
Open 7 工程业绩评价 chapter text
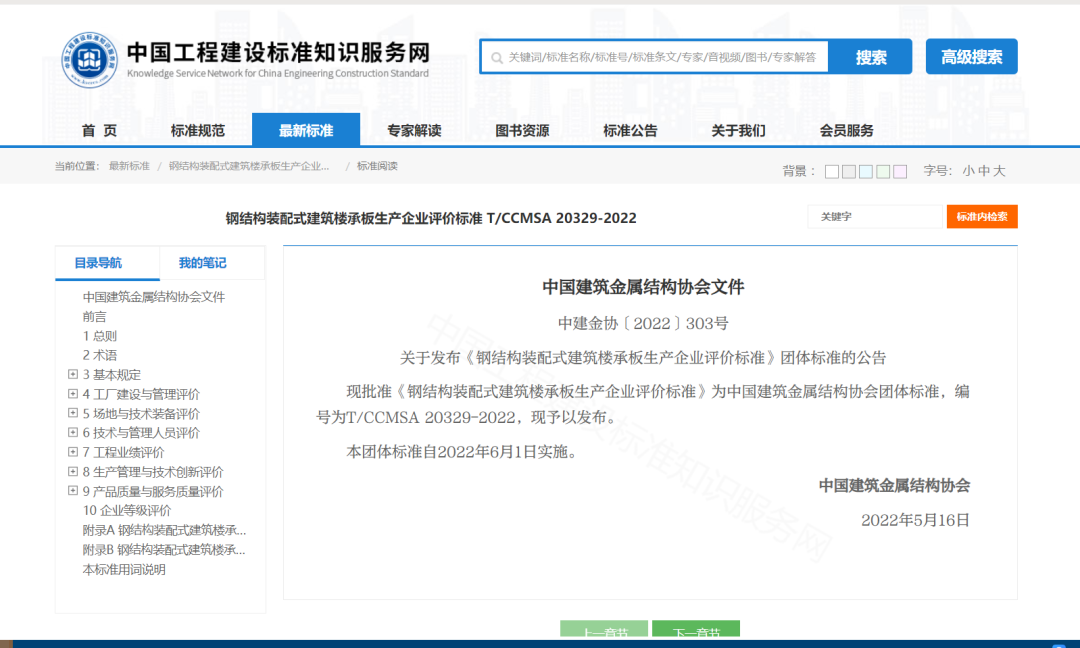coord(123,452)
